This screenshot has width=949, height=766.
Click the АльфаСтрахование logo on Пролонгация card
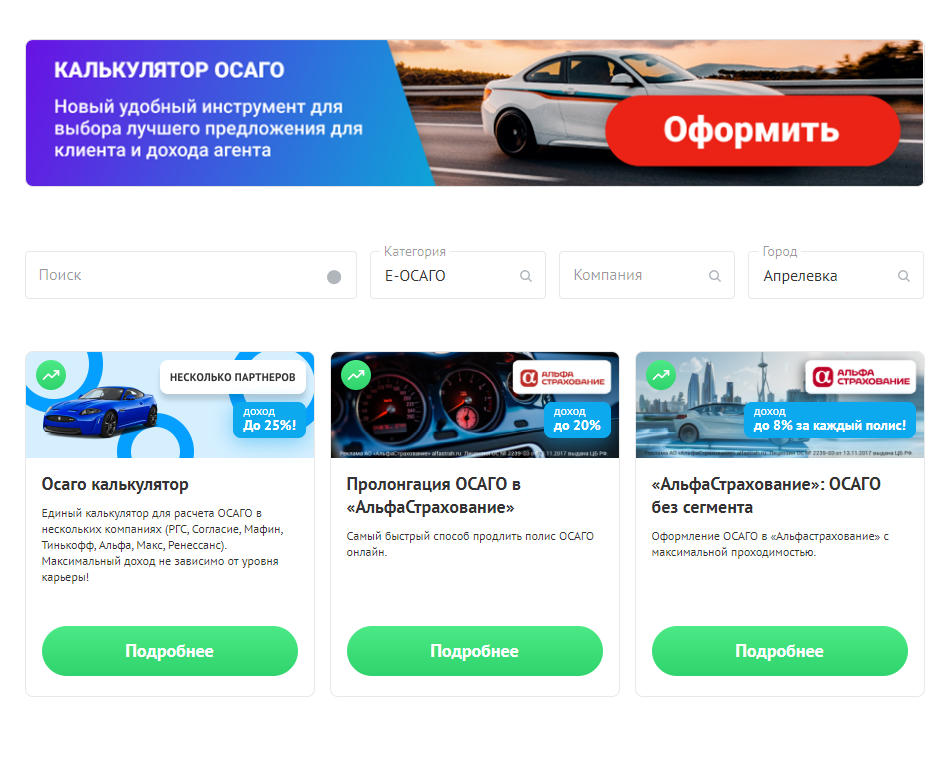(x=562, y=378)
